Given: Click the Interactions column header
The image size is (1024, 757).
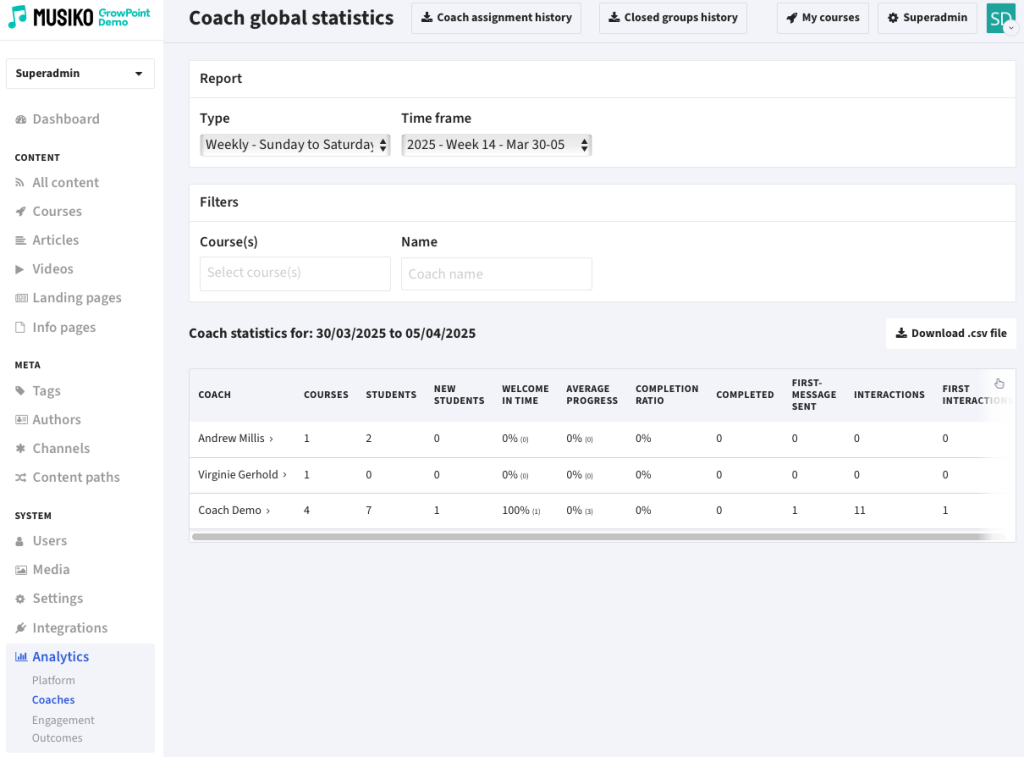Looking at the screenshot, I should tap(889, 395).
